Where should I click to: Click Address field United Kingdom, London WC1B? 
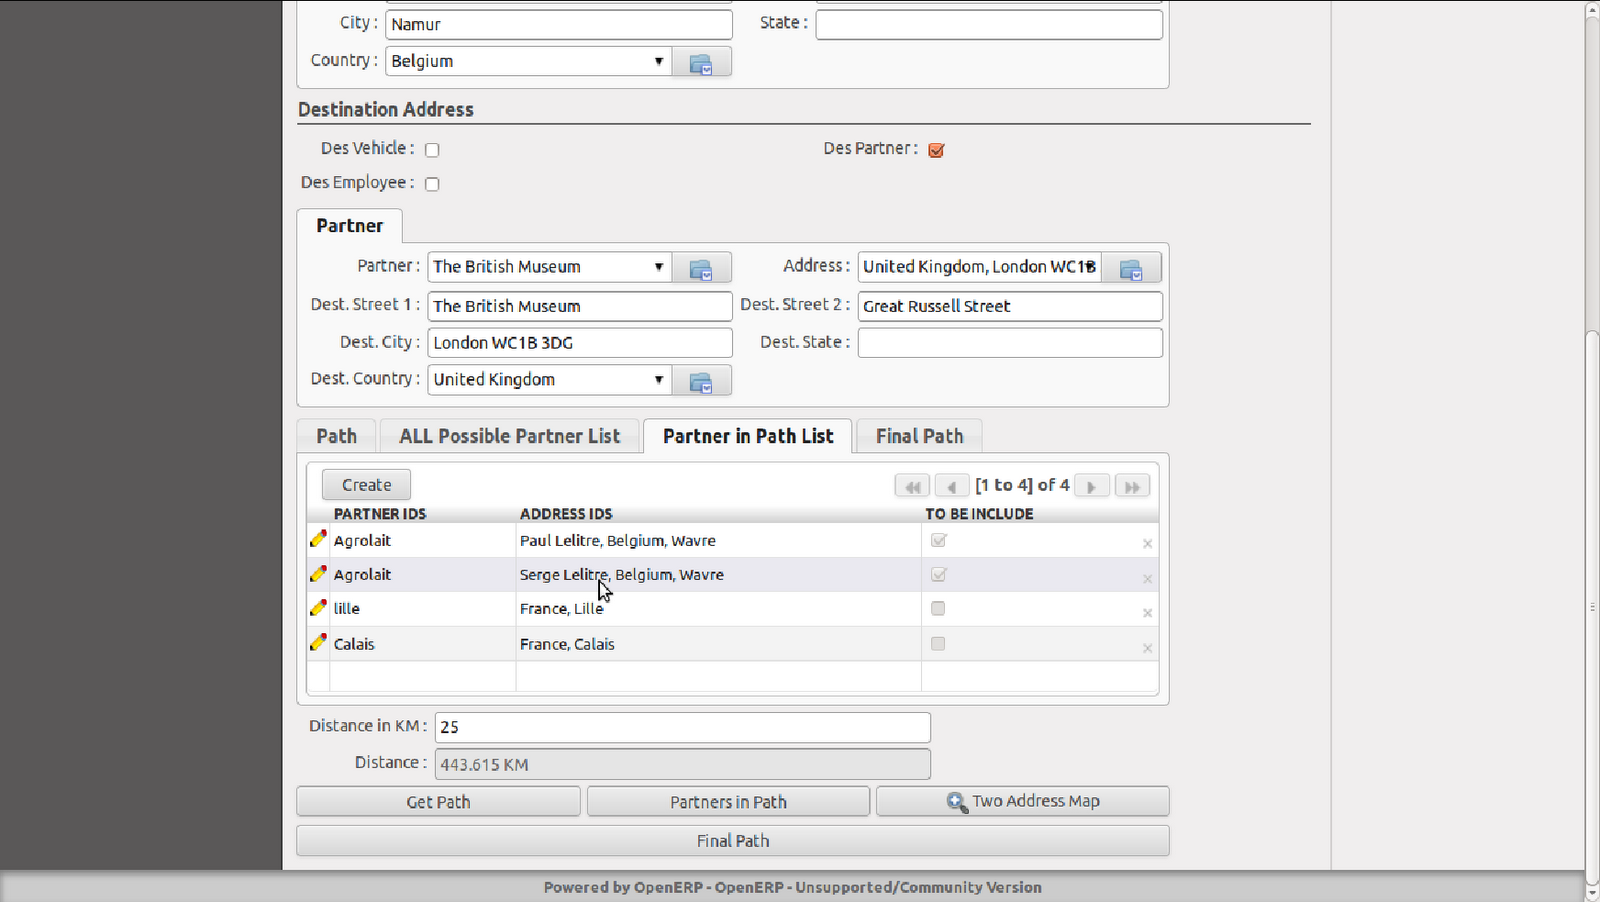point(979,267)
